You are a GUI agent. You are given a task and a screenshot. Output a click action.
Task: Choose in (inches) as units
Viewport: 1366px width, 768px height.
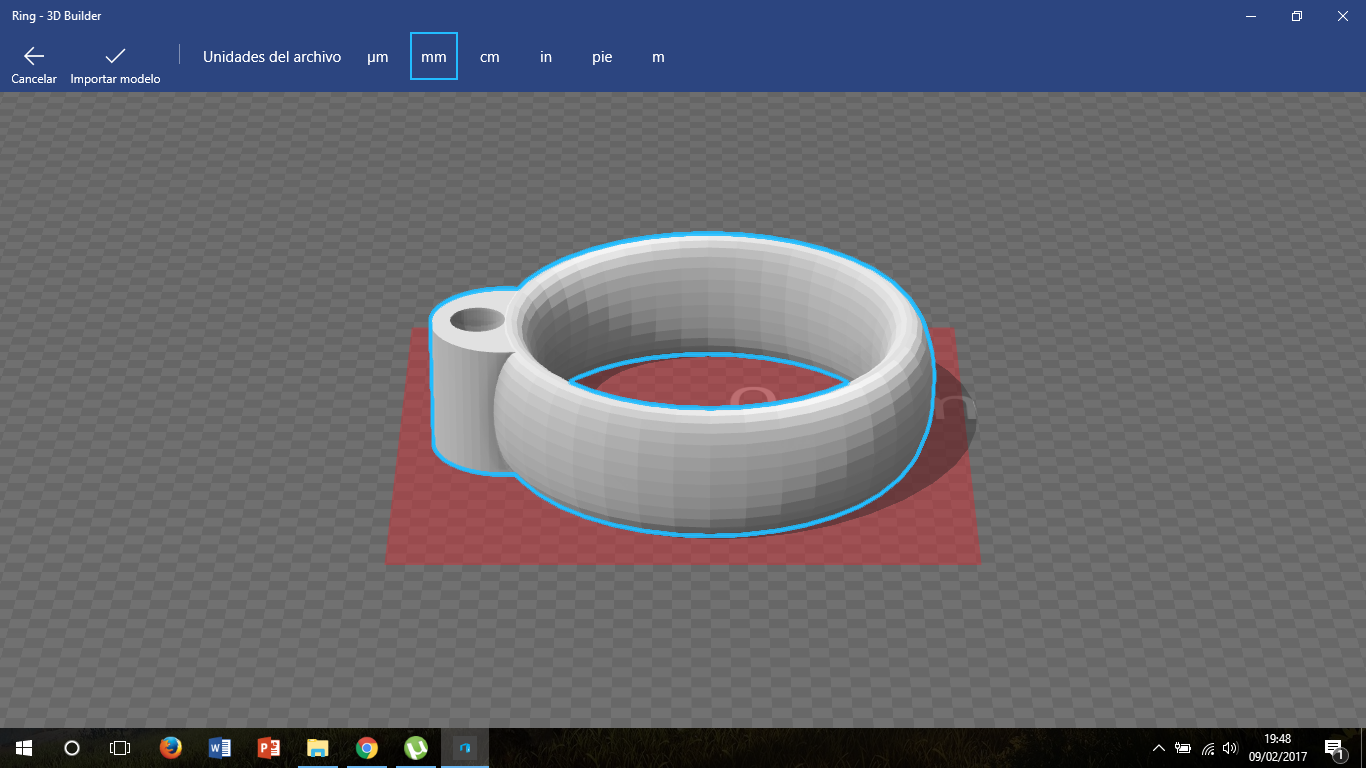click(x=546, y=57)
